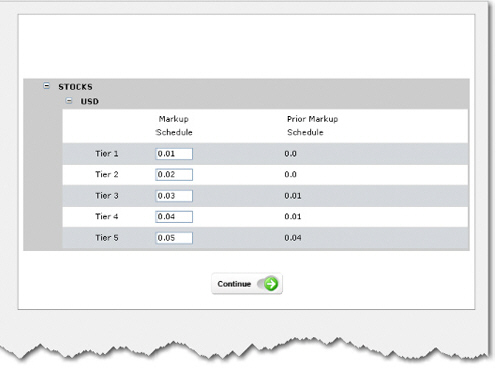Collapse the USD subsection minus icon

[69, 101]
